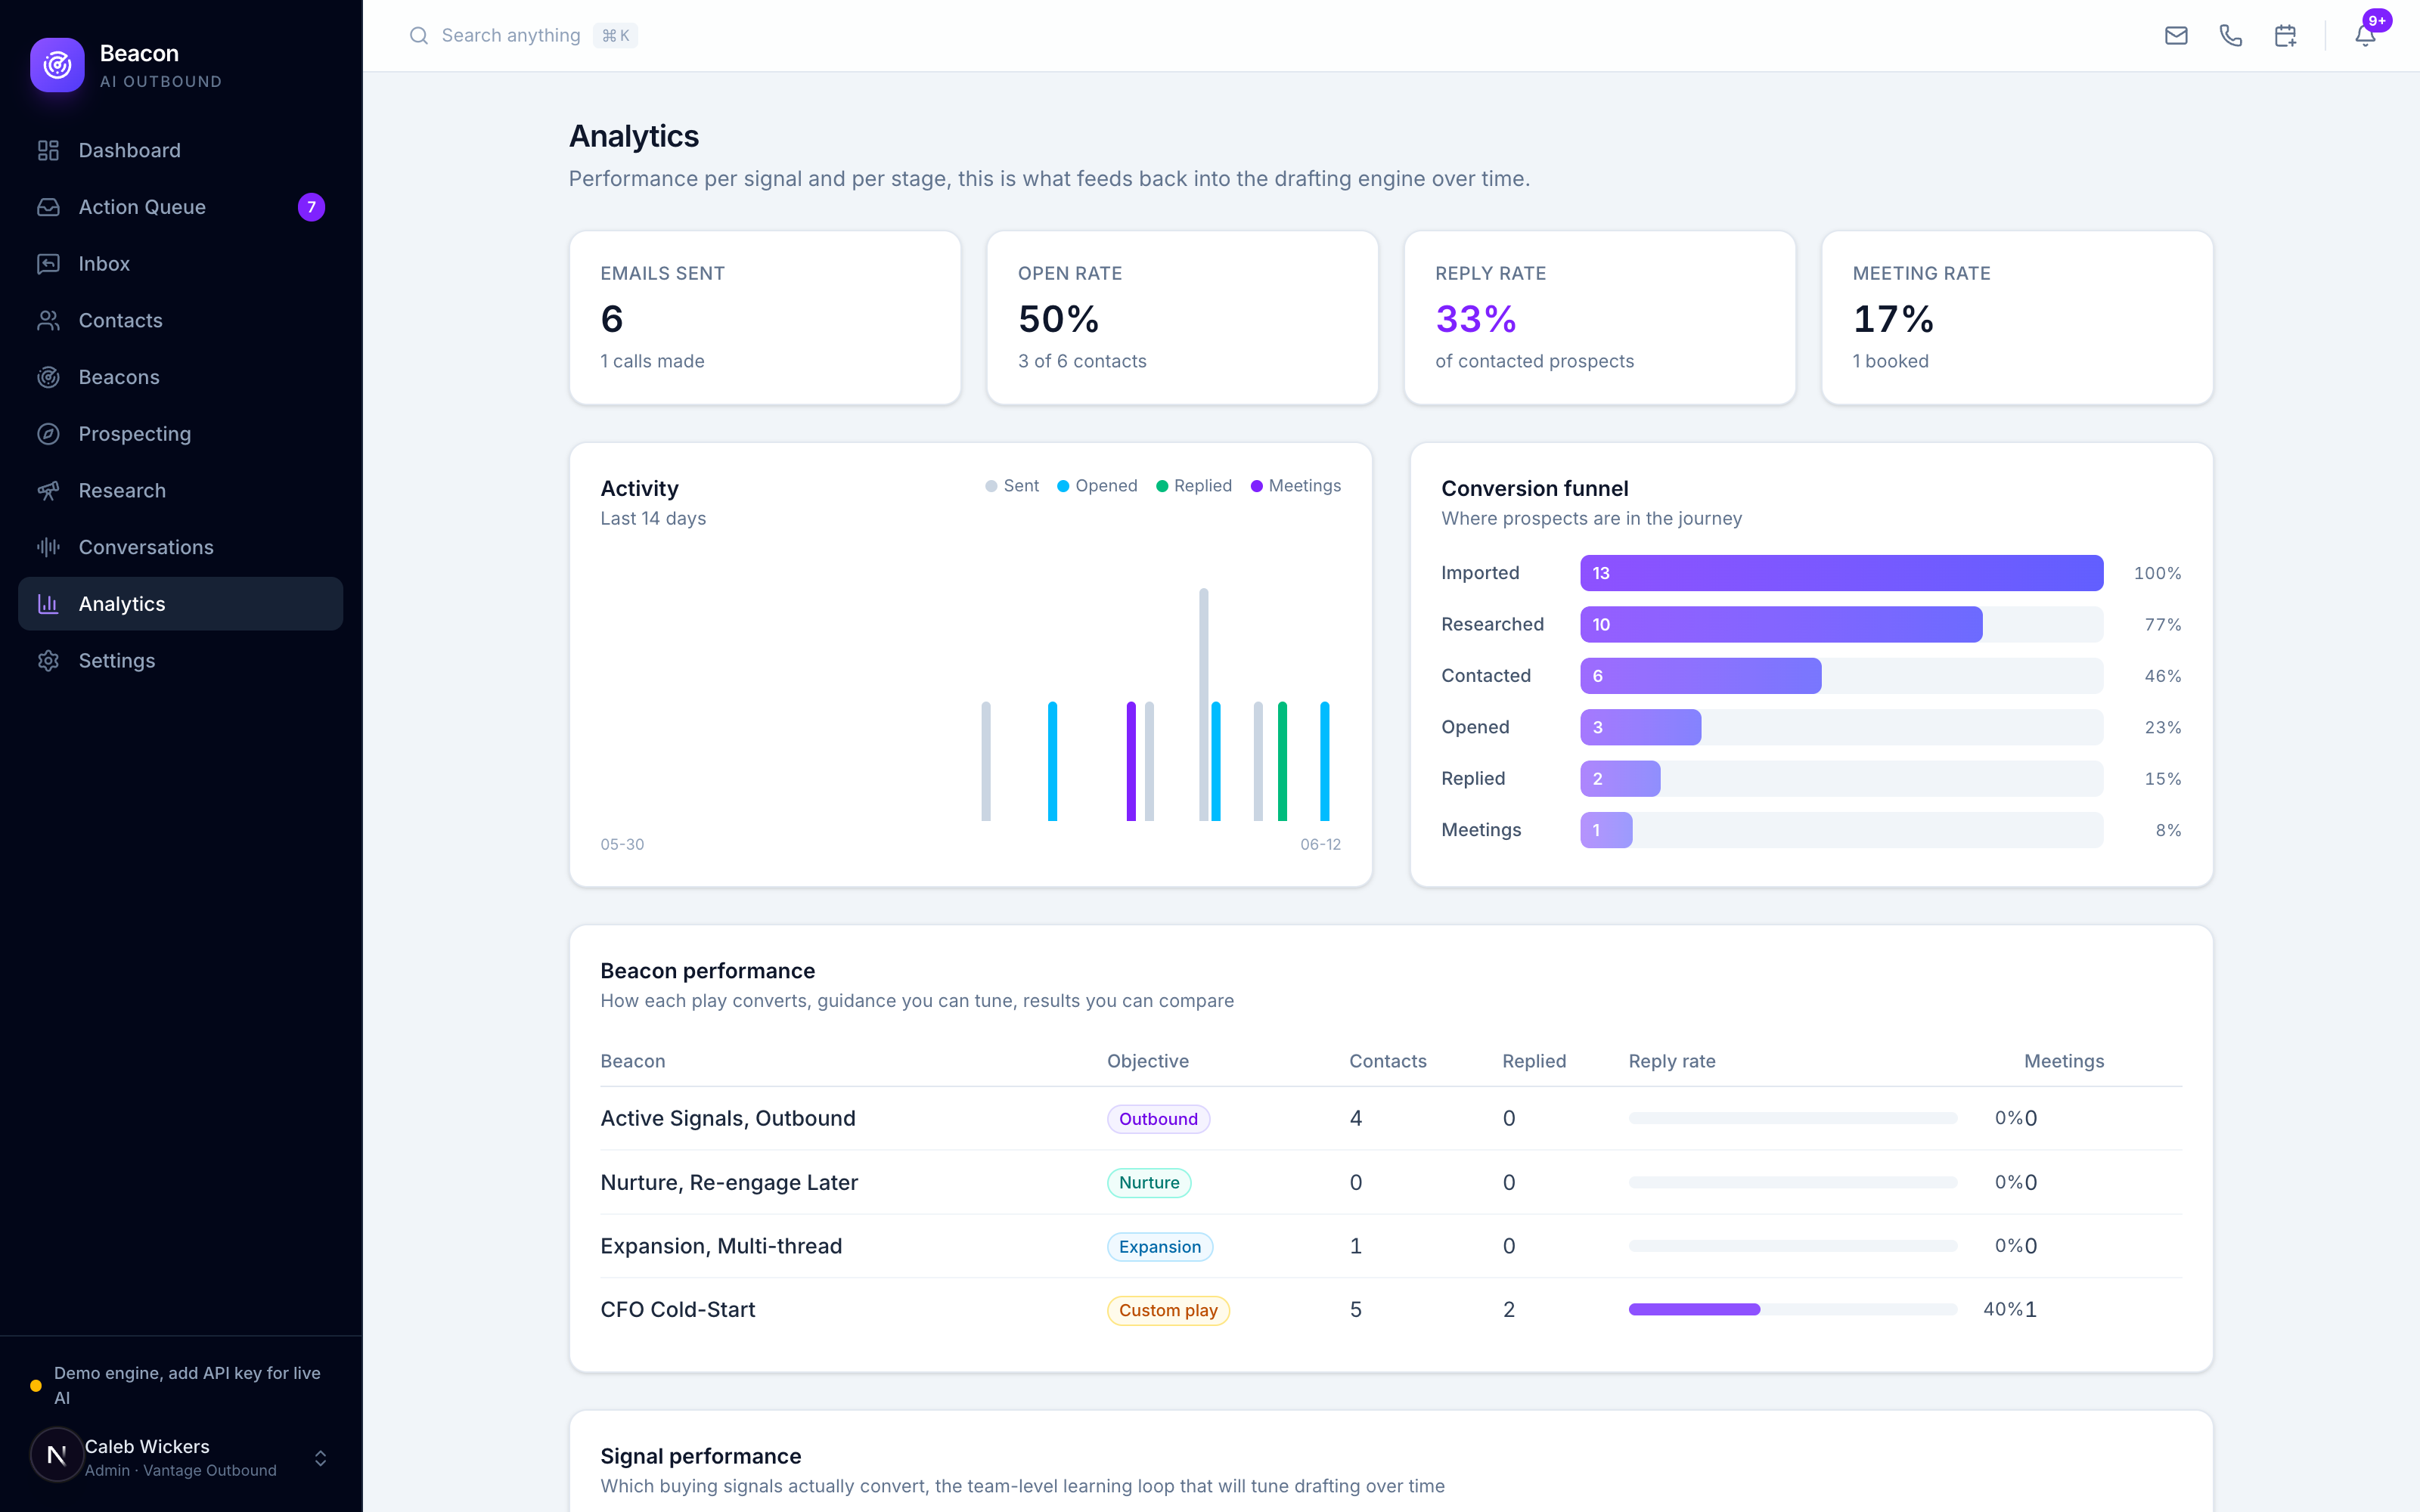
Task: Click the Contacts people icon
Action: tap(48, 320)
